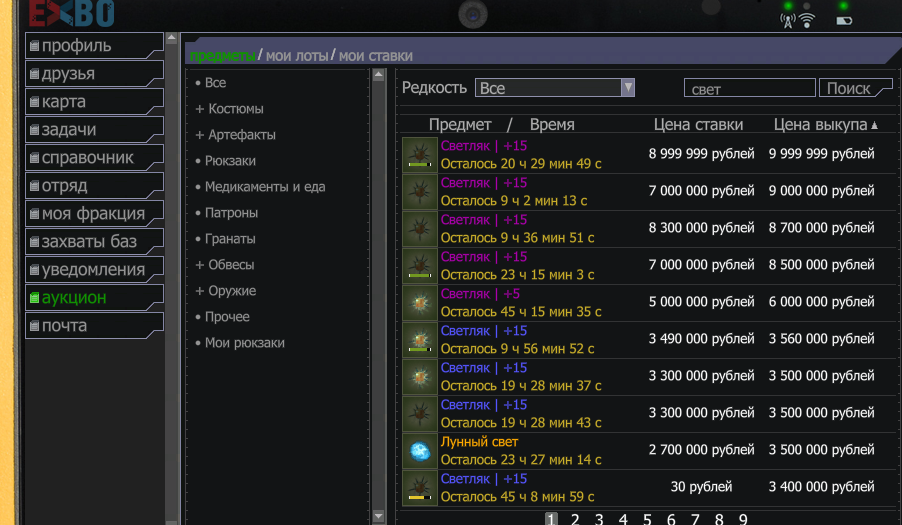Open the карта section
This screenshot has height=525, width=902.
click(94, 102)
